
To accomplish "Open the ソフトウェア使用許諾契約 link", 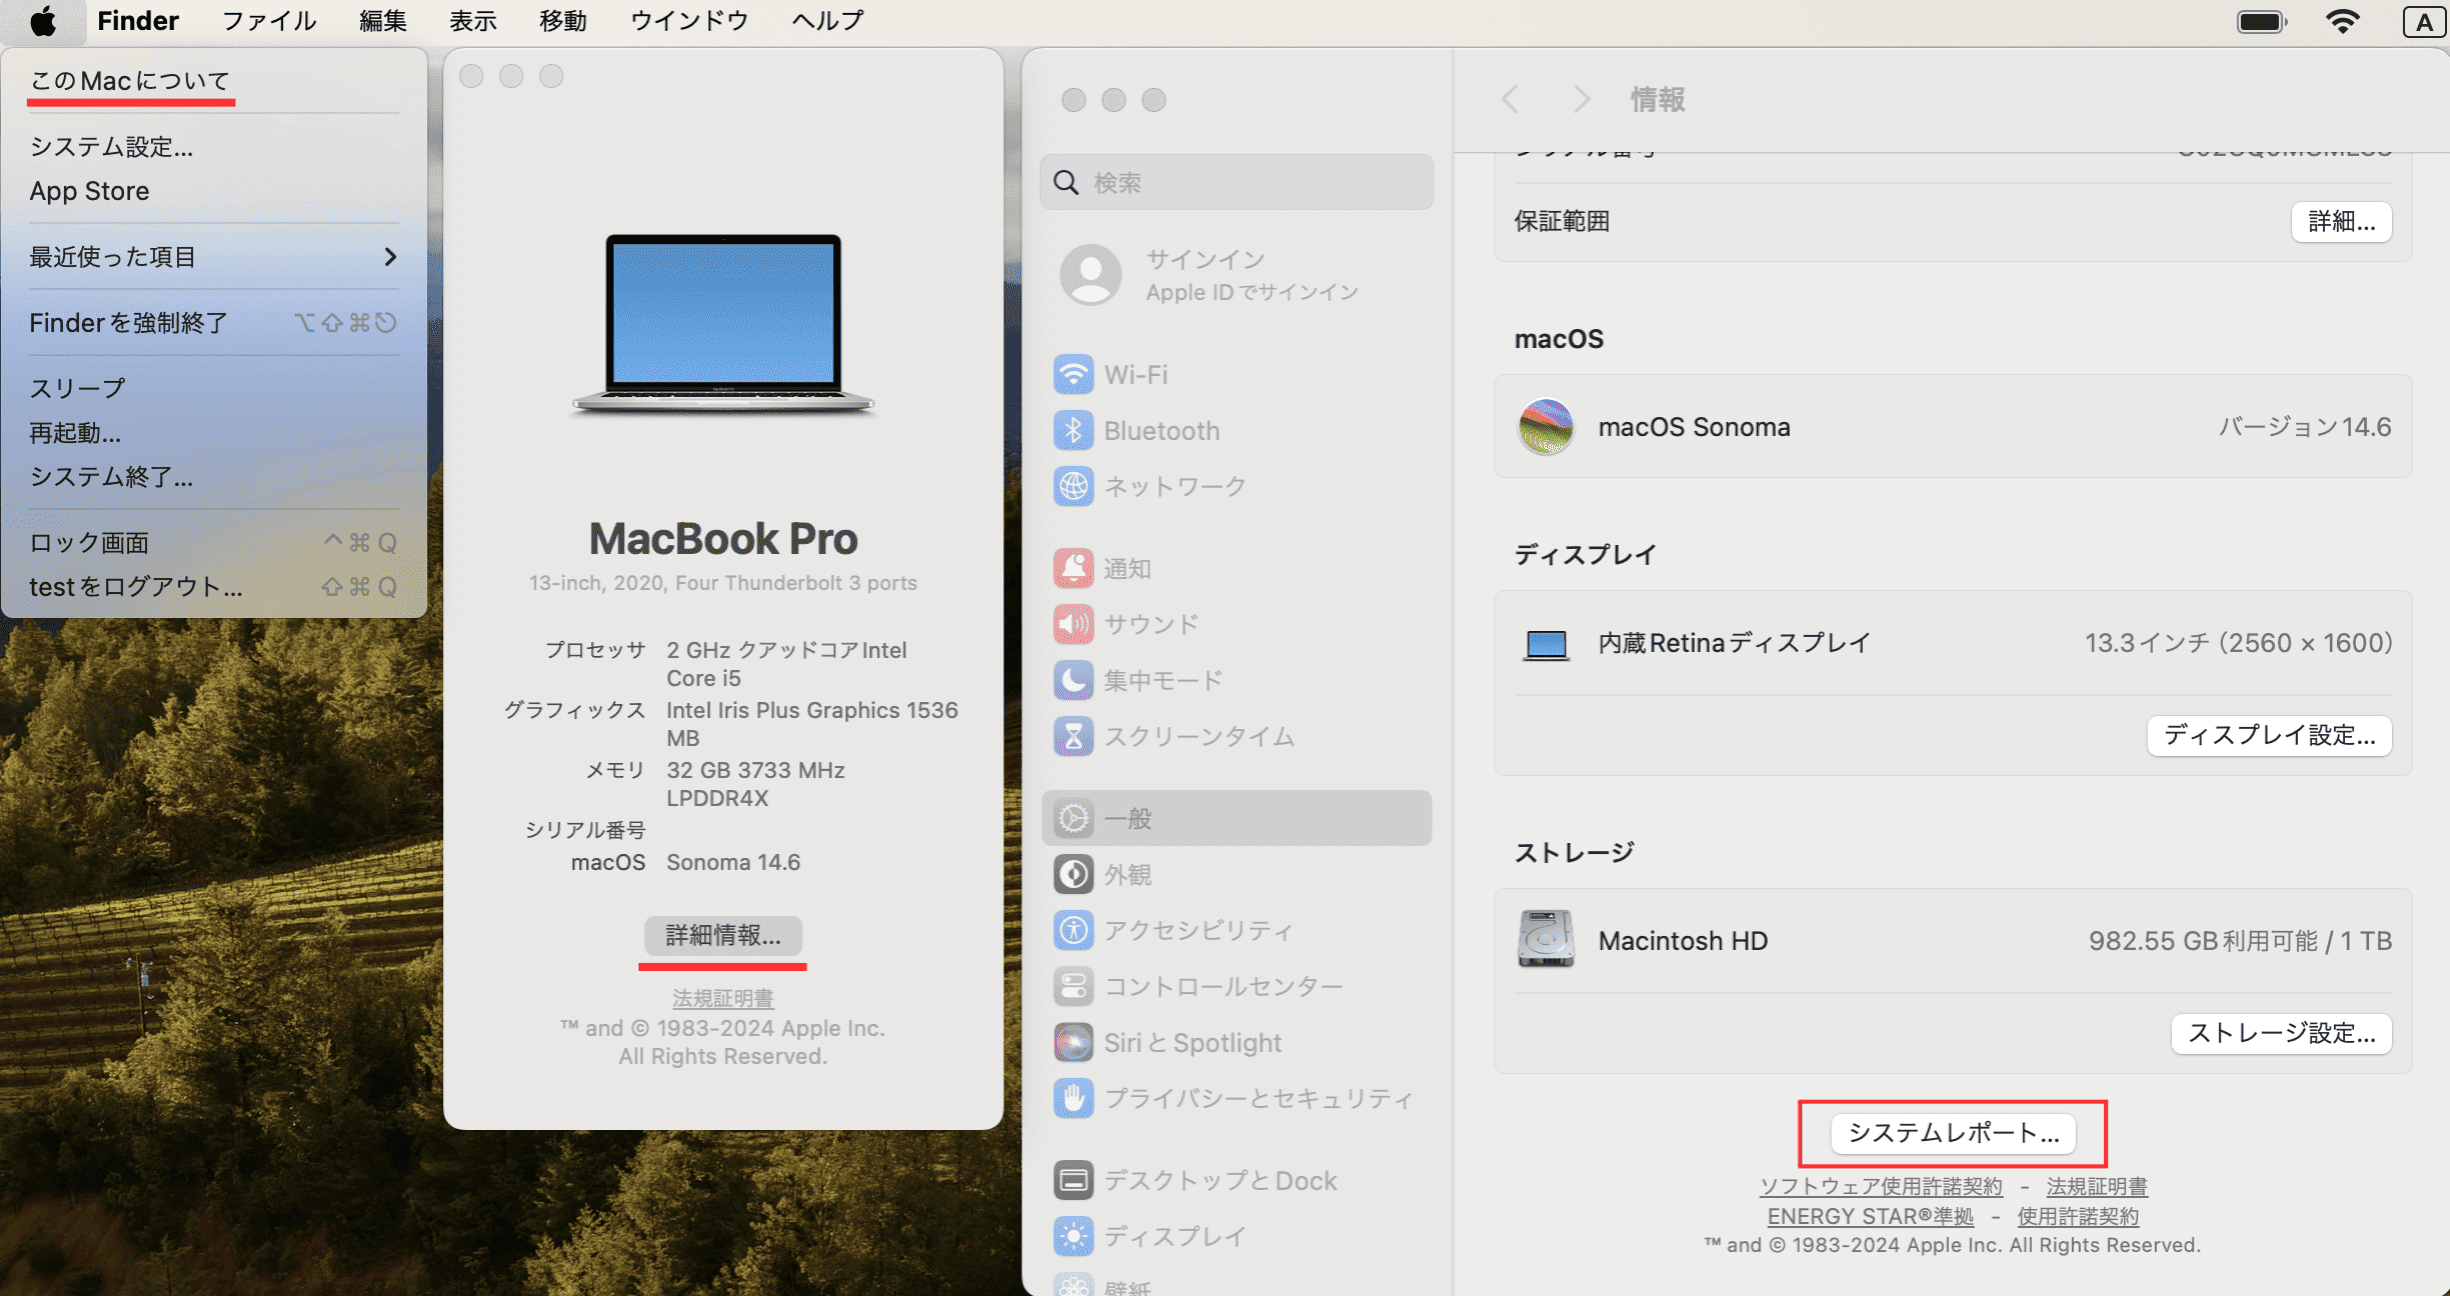I will point(1880,1186).
